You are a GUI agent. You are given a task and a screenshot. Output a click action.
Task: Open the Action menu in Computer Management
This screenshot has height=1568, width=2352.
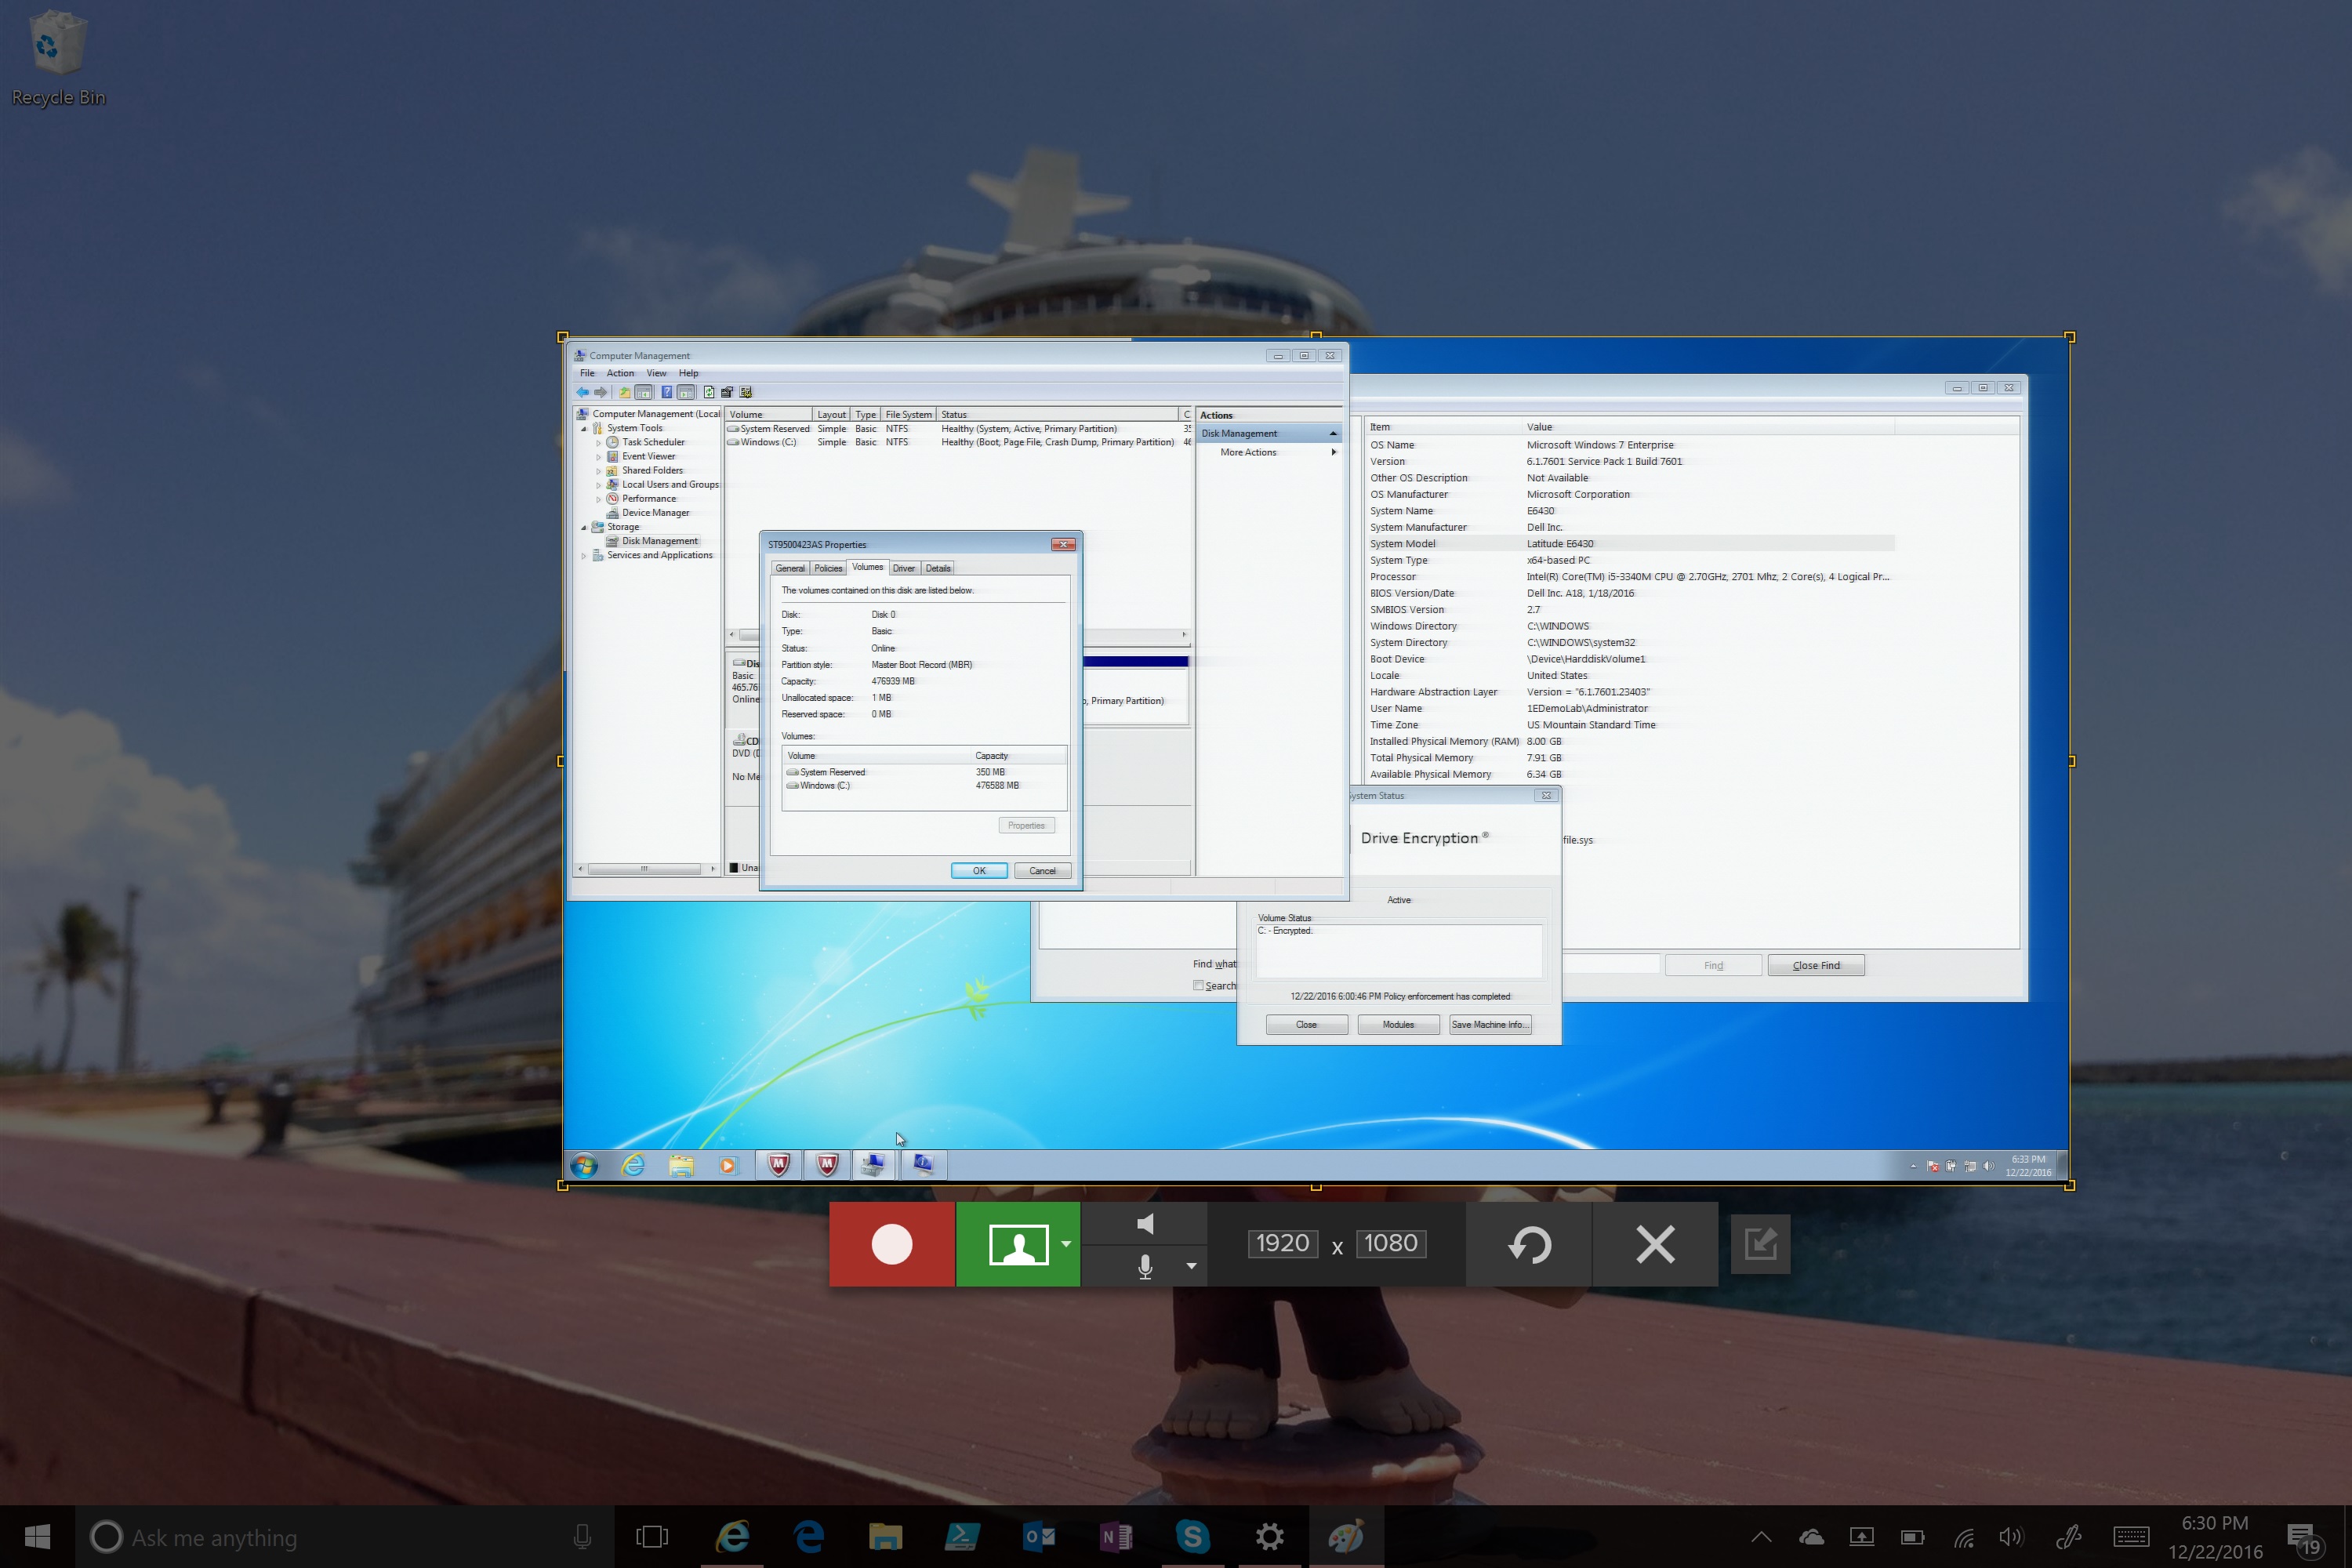tap(620, 373)
